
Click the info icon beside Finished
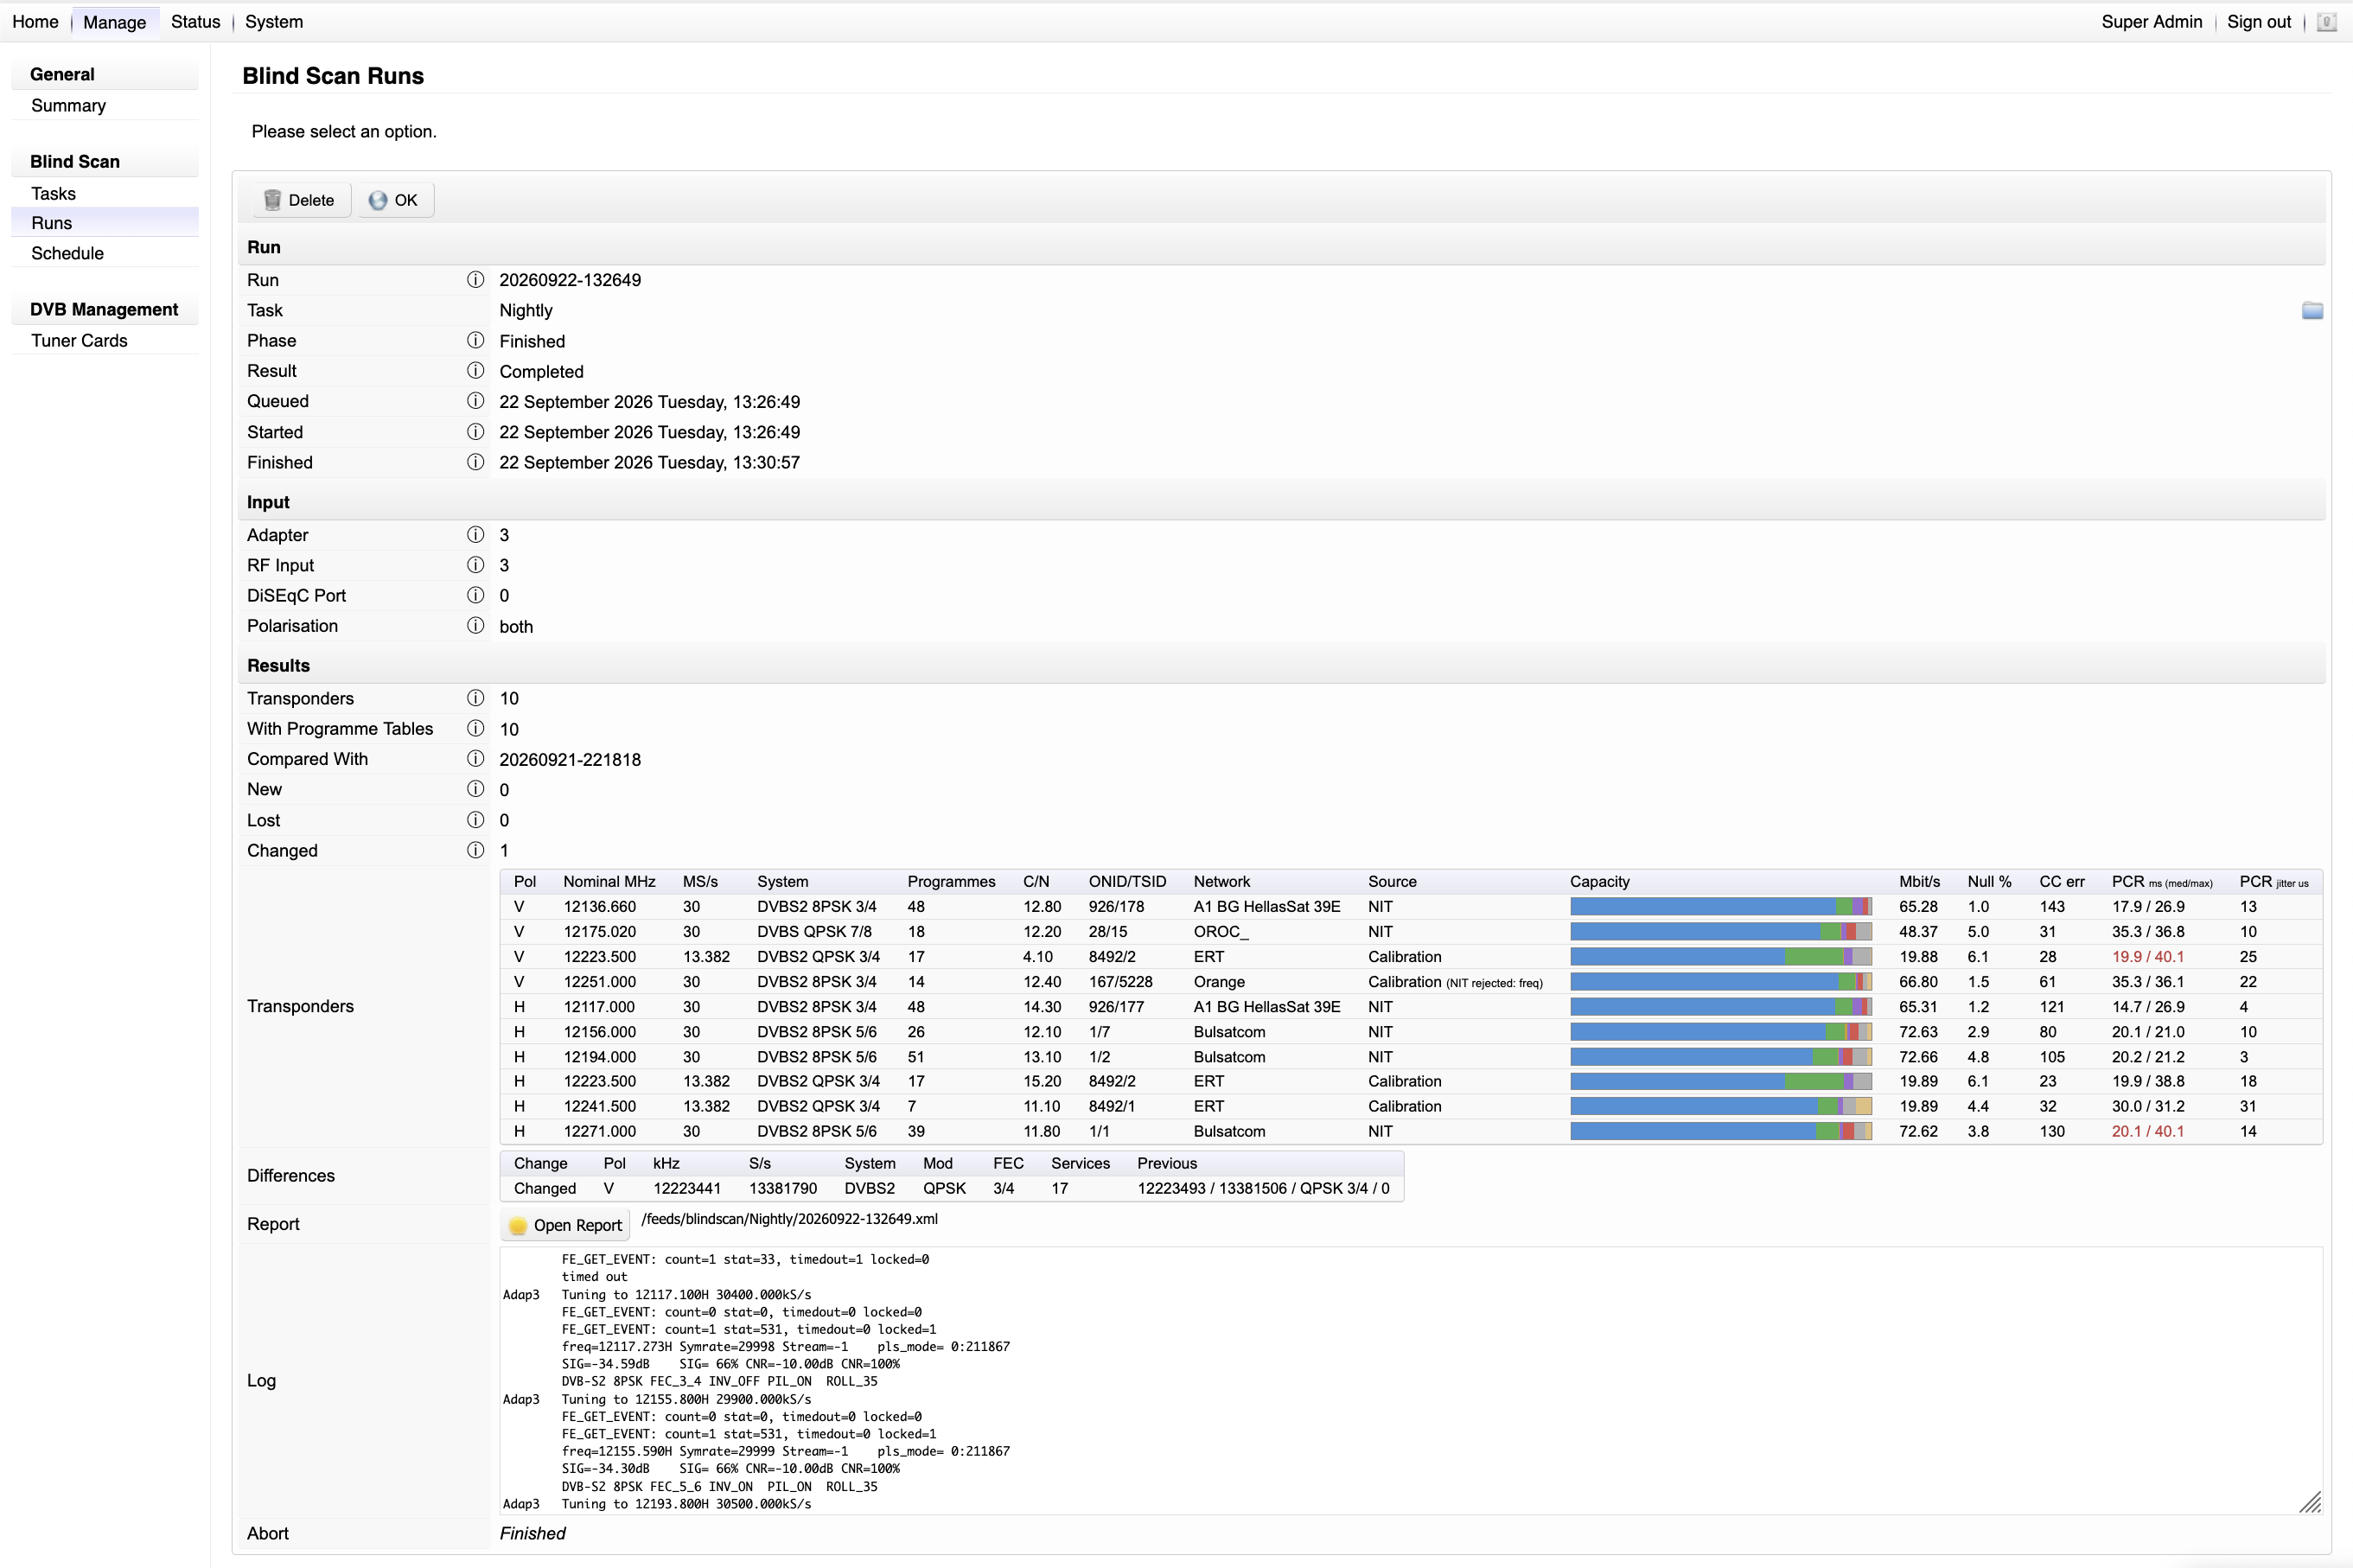(x=475, y=462)
